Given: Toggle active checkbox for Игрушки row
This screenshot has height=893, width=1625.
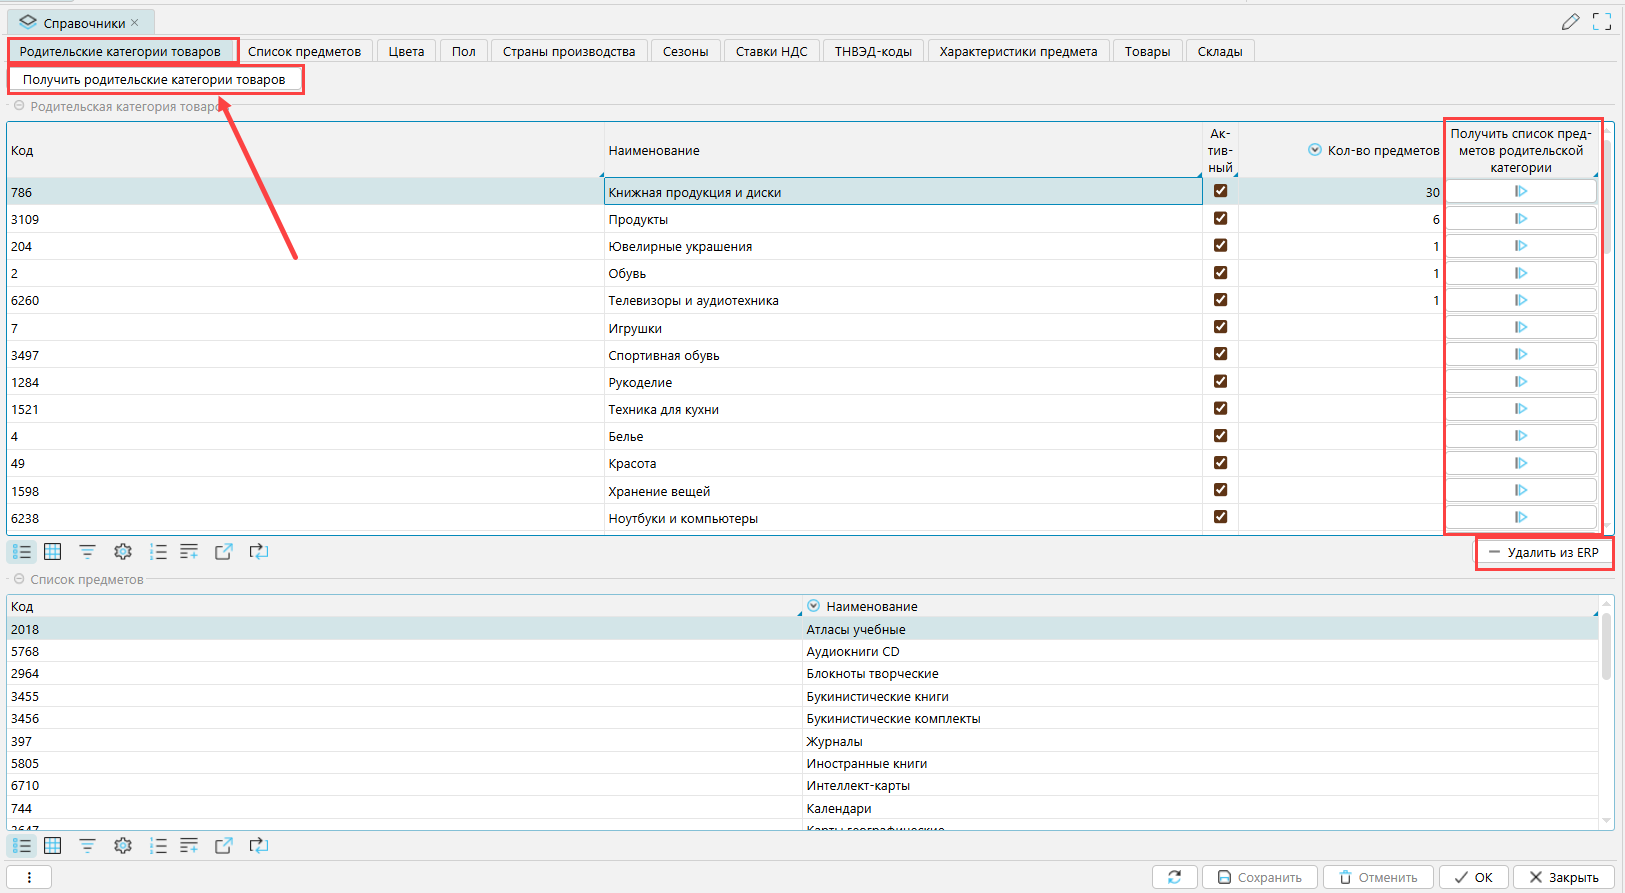Looking at the screenshot, I should (x=1220, y=327).
